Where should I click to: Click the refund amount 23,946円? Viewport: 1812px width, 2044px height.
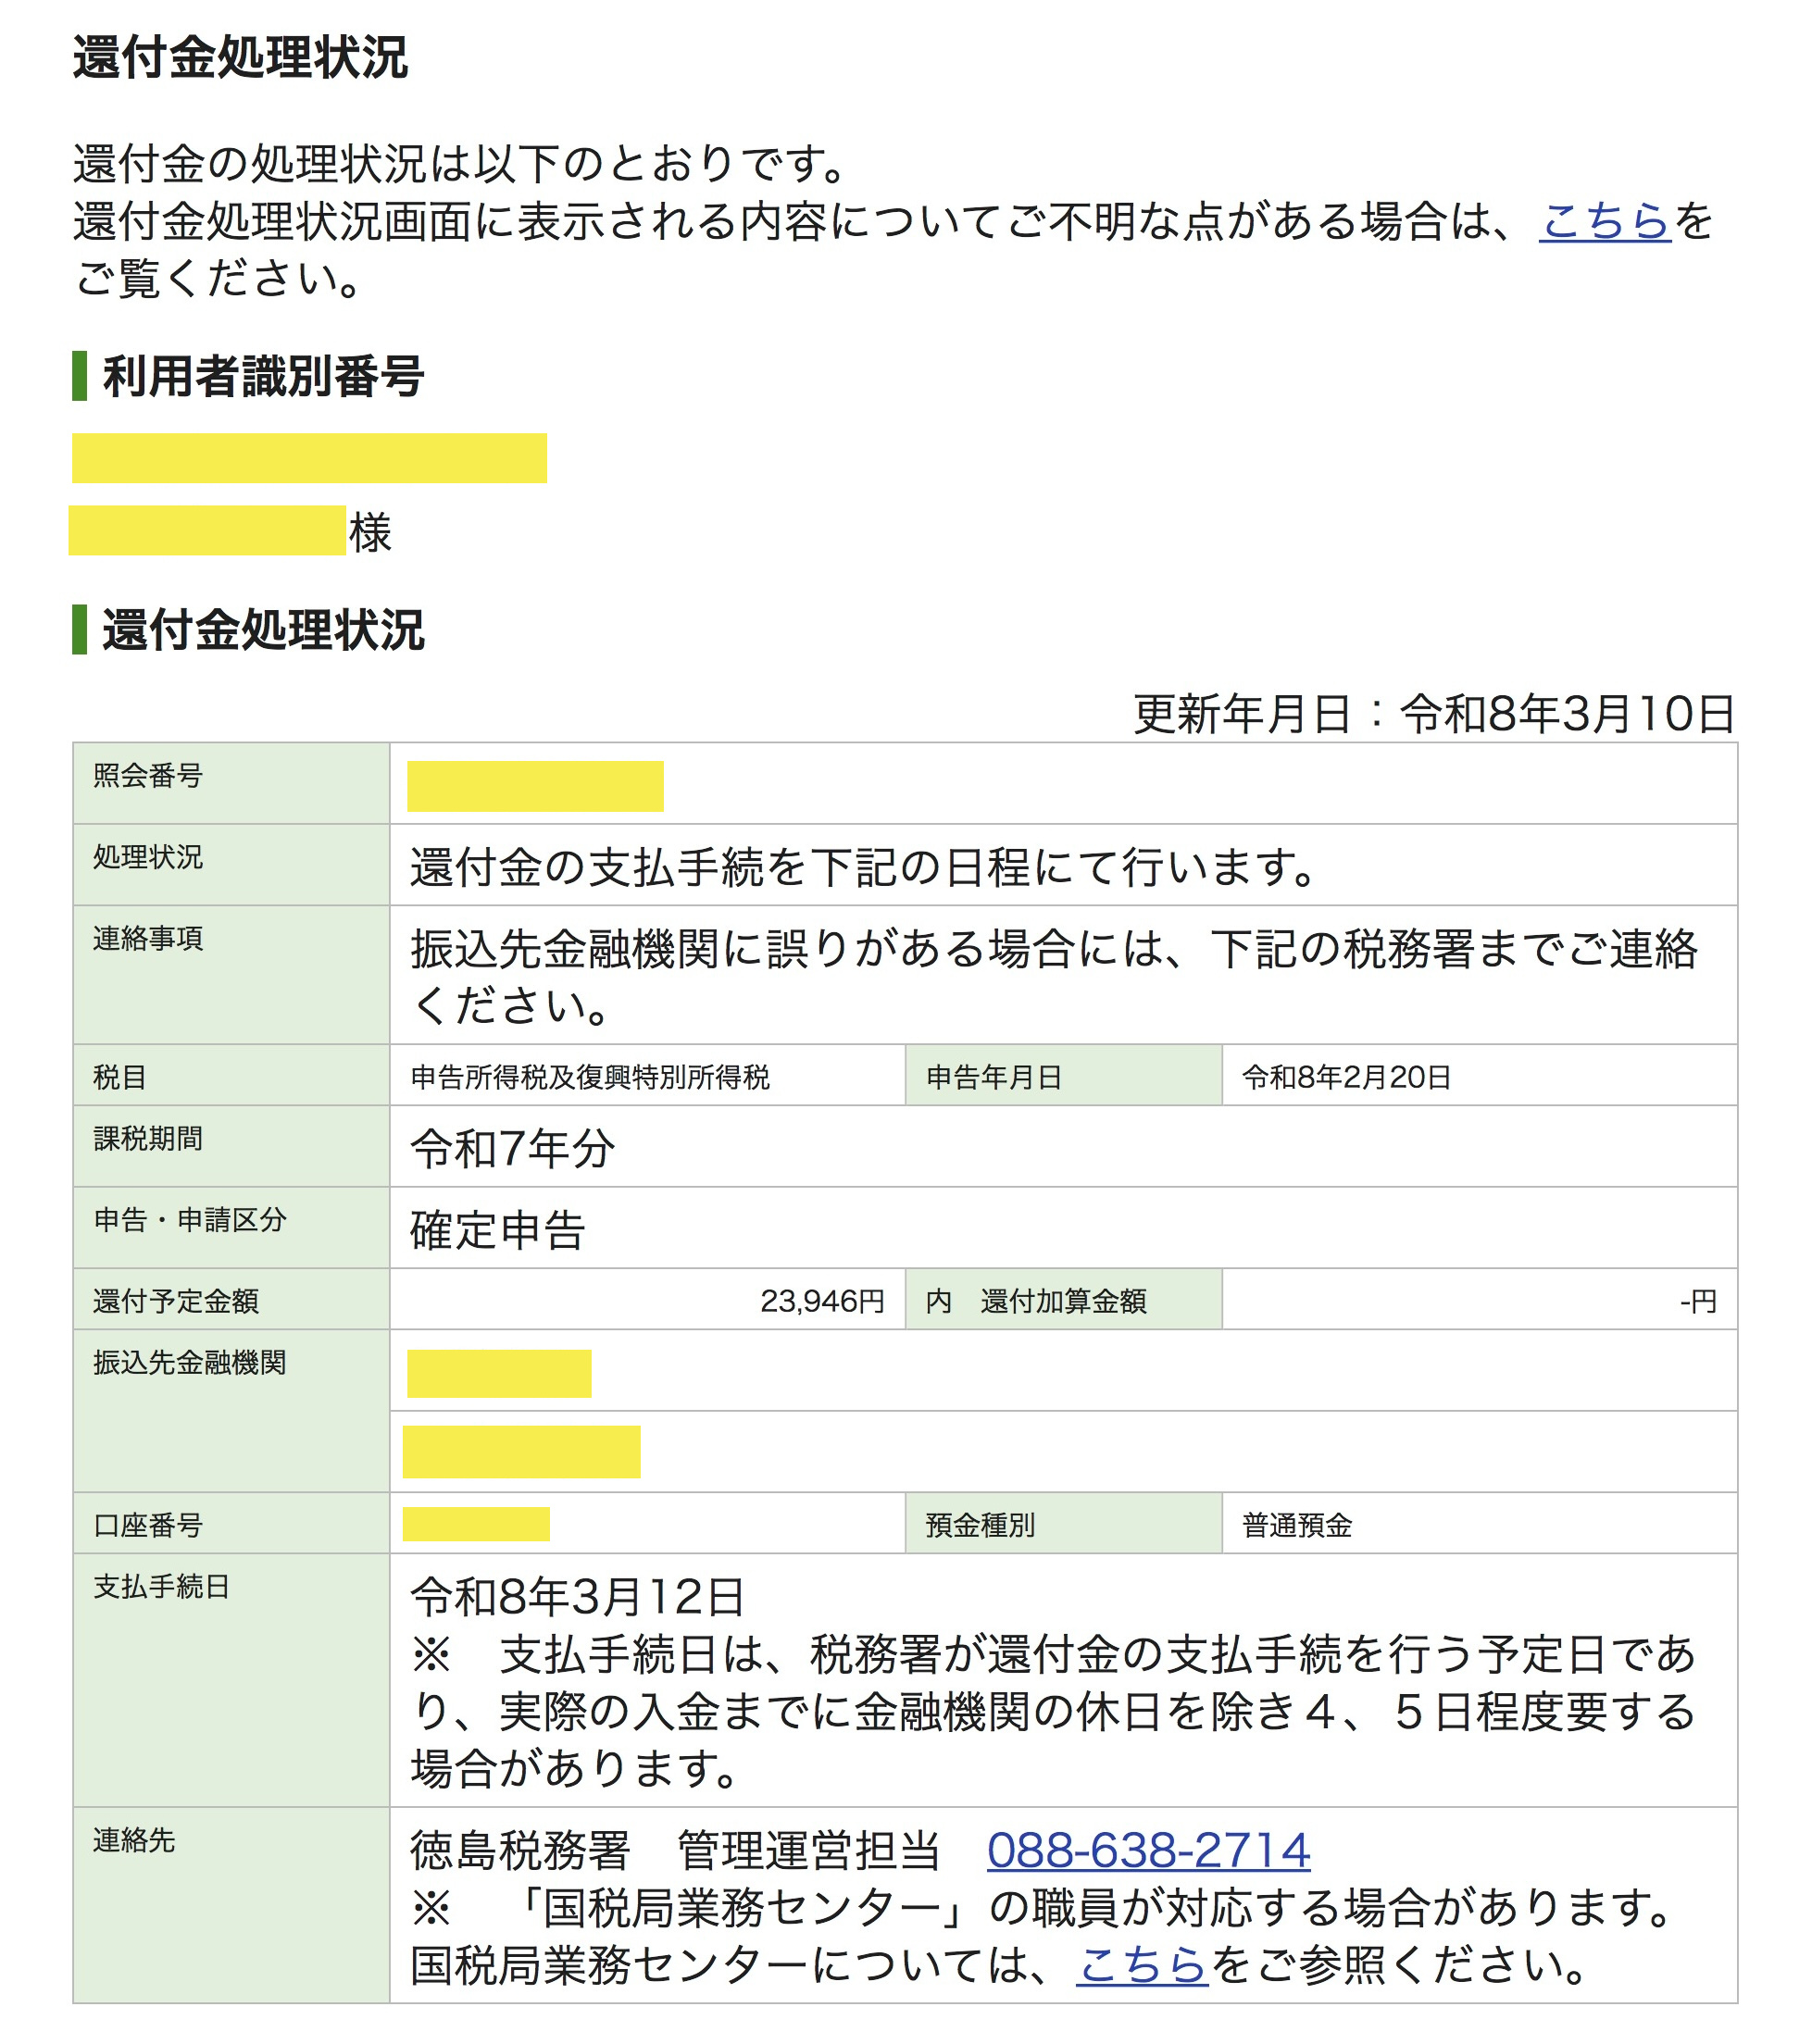coord(821,1301)
